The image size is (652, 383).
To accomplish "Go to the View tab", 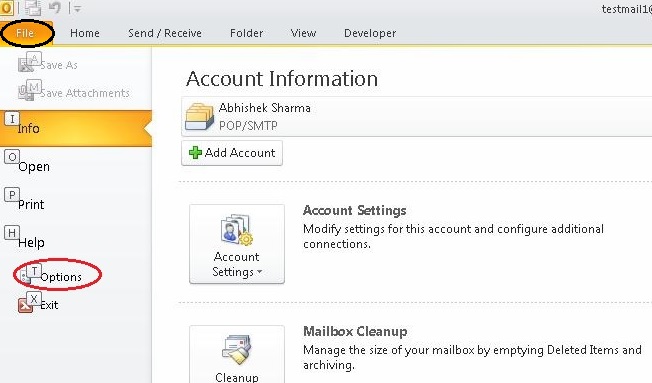I will click(303, 33).
